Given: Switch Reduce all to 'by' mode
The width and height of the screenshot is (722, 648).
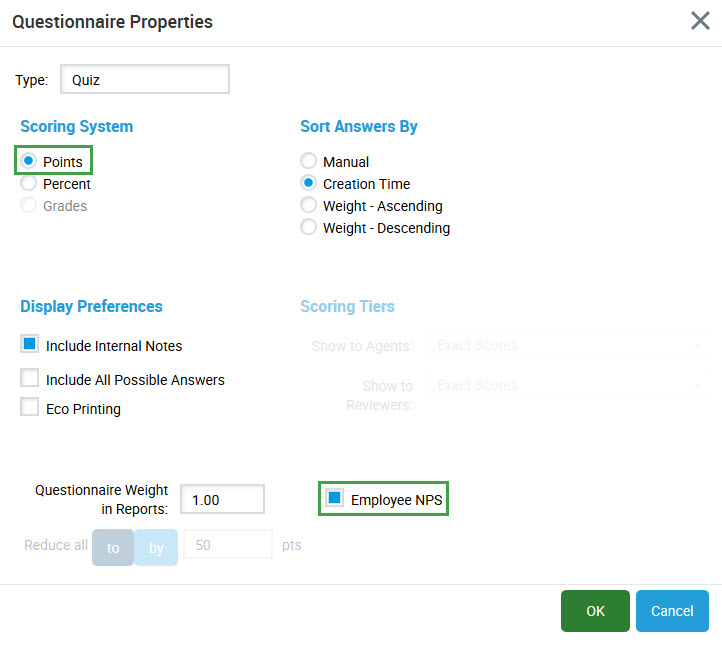Looking at the screenshot, I should [x=156, y=547].
